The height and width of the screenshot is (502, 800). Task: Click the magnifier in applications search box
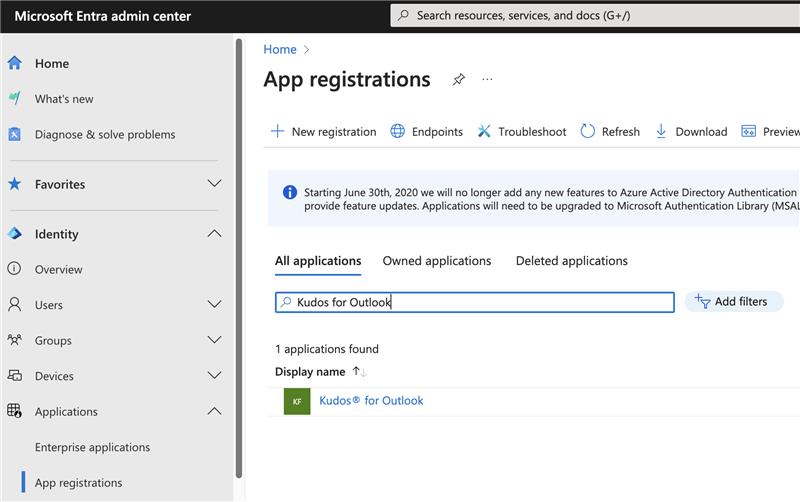[x=286, y=302]
